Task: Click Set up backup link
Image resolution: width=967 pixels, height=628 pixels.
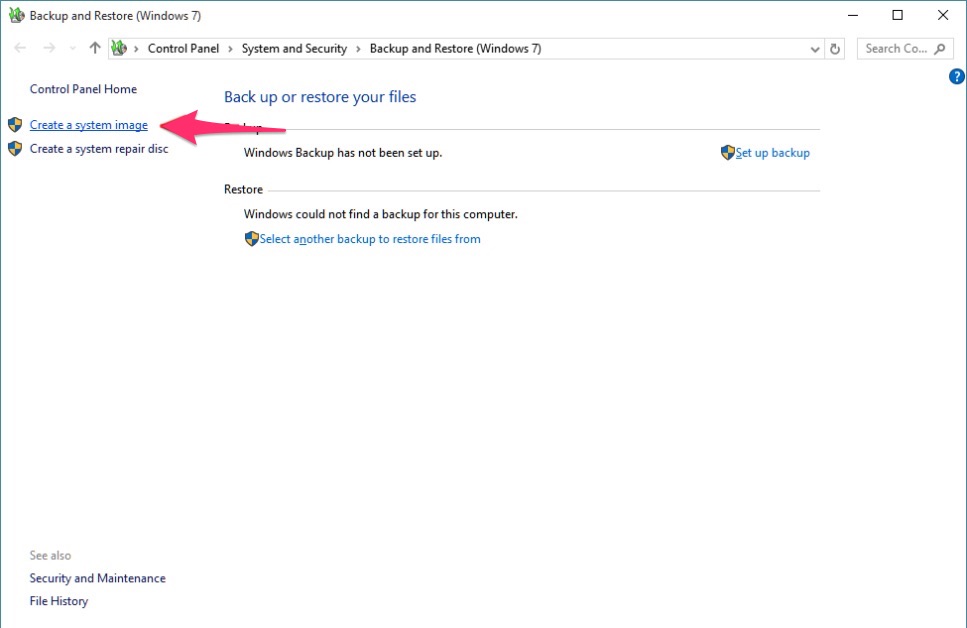Action: pyautogui.click(x=773, y=153)
